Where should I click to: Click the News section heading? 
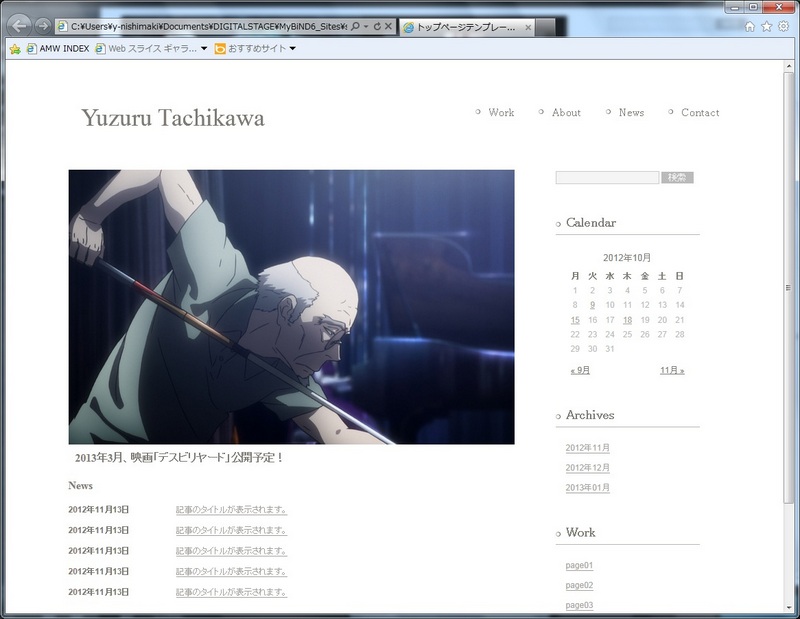coord(81,485)
